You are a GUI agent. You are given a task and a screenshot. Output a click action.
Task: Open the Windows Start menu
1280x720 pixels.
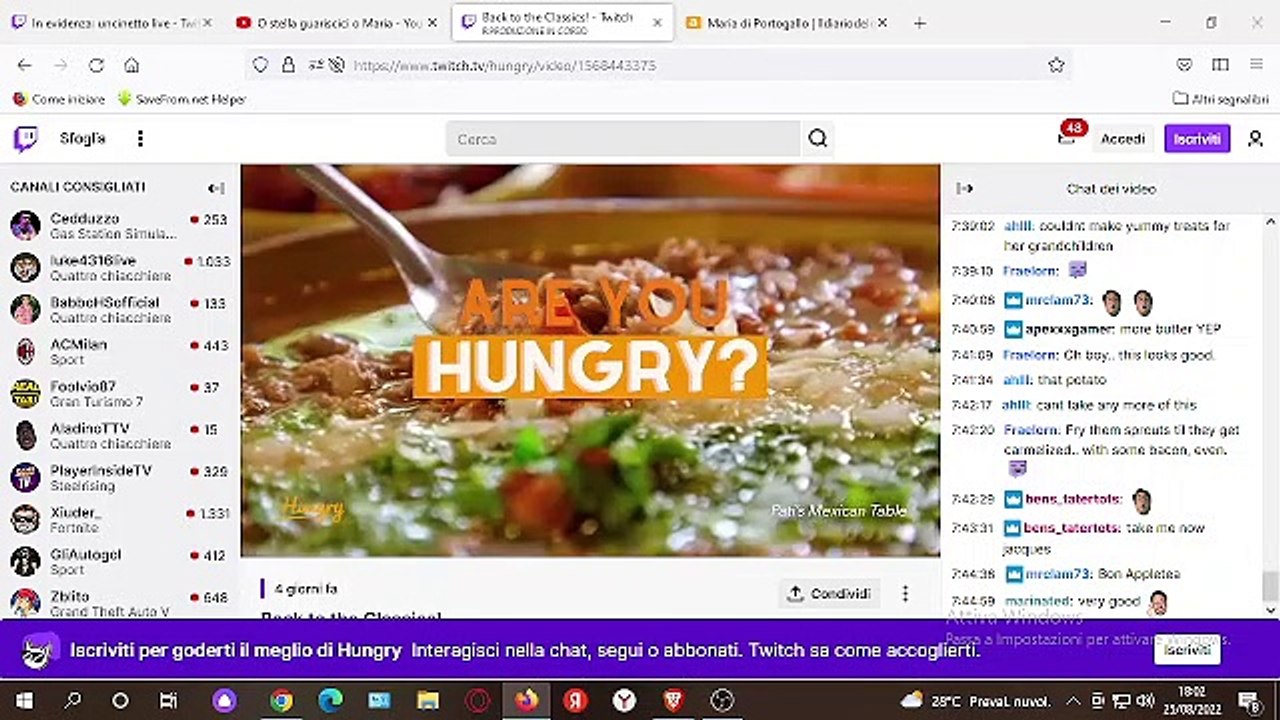point(24,700)
